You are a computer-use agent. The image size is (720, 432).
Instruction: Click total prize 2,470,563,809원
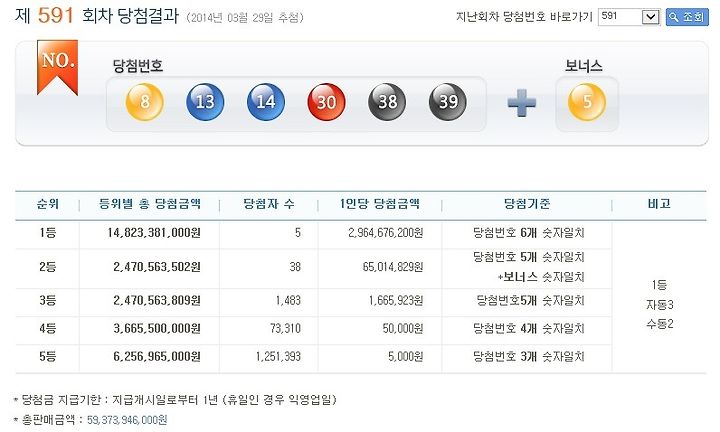157,301
